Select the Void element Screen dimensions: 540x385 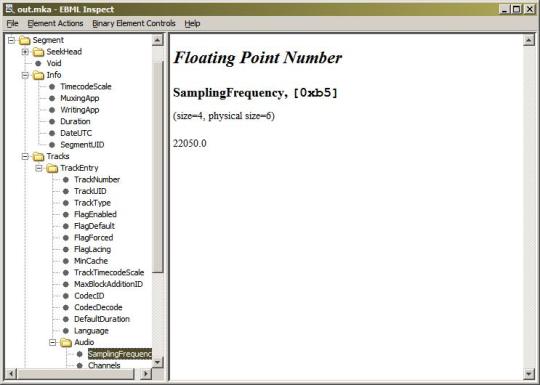[54, 63]
